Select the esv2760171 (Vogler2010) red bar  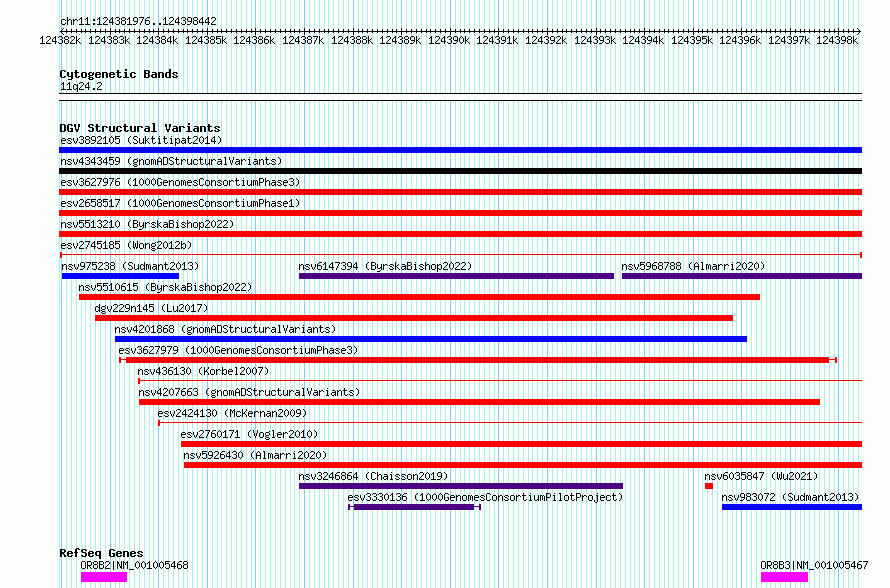[522, 444]
